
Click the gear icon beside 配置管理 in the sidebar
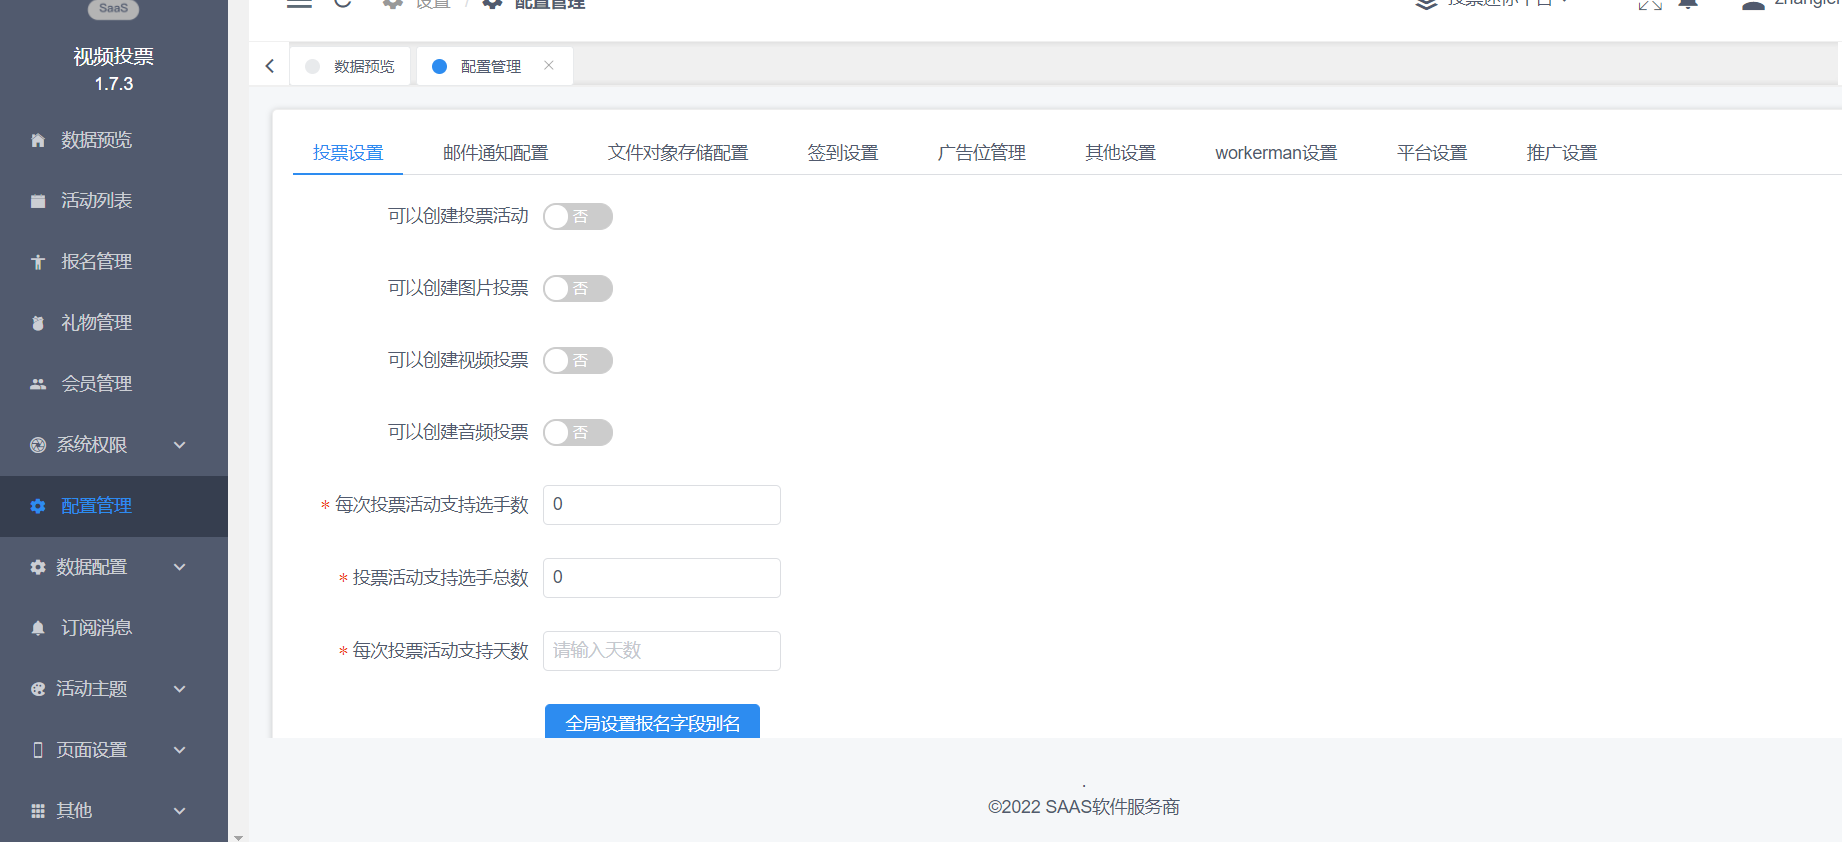coord(38,507)
